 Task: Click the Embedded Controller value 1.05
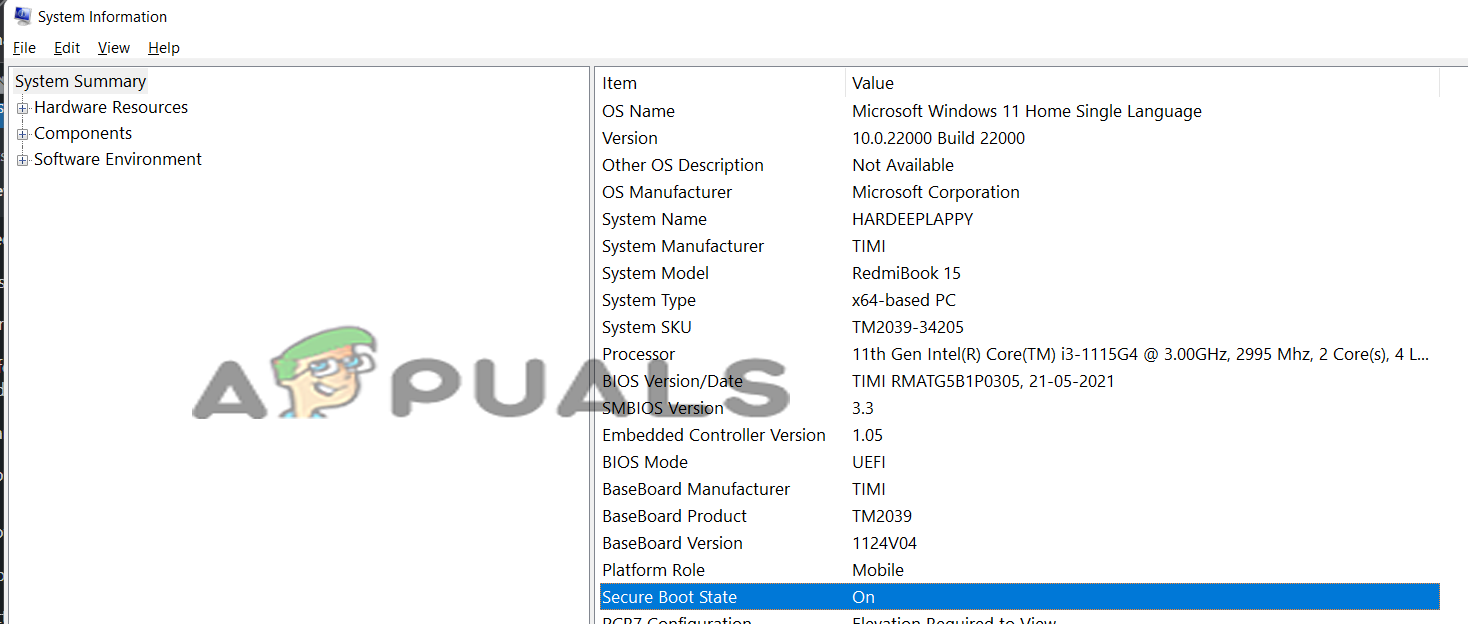tap(867, 435)
